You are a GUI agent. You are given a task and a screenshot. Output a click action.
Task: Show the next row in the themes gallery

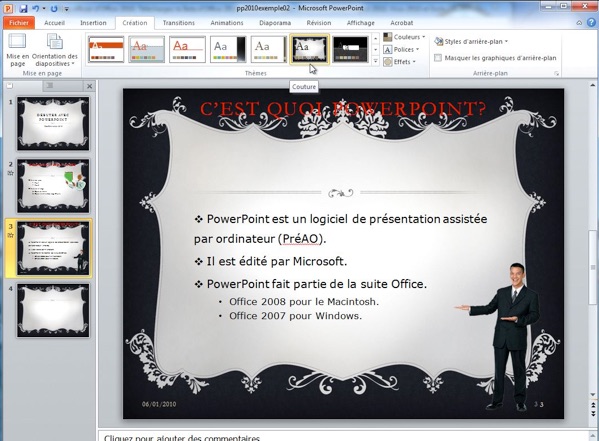[x=375, y=50]
